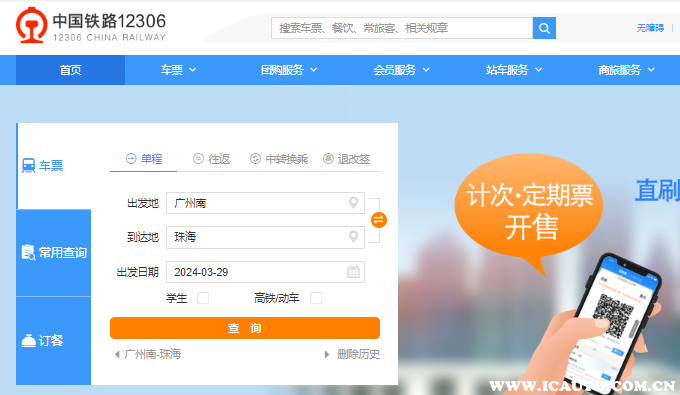Click the blue search magnifier button

(544, 28)
